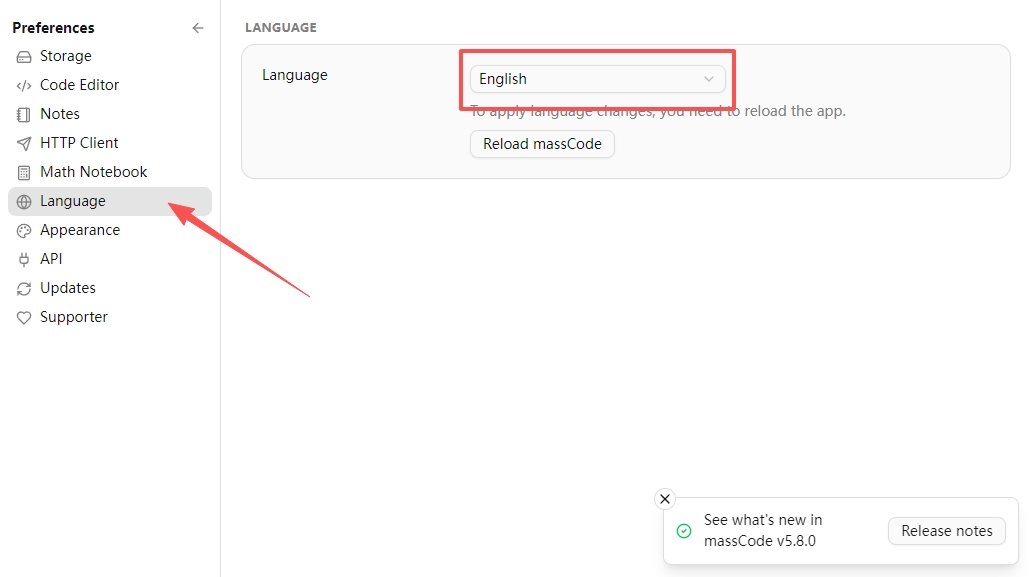
Task: Click the API plug icon
Action: (x=24, y=260)
